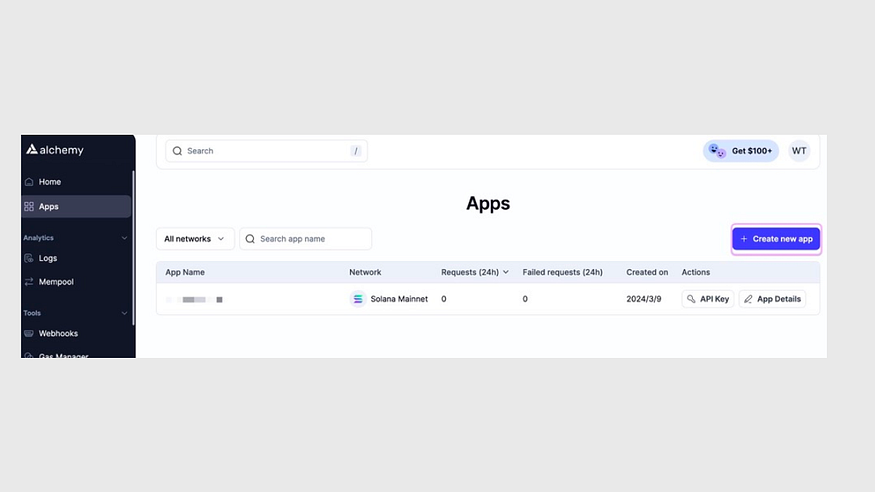Screen dimensions: 875x492
Task: Click Create new app button
Action: (776, 239)
